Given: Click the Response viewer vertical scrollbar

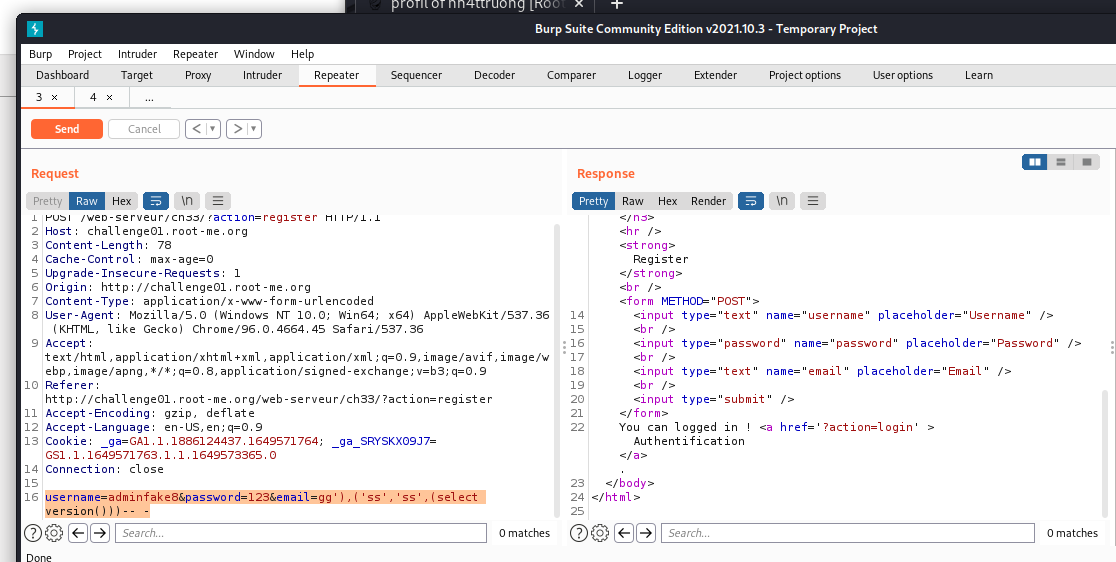Looking at the screenshot, I should coord(1104,454).
